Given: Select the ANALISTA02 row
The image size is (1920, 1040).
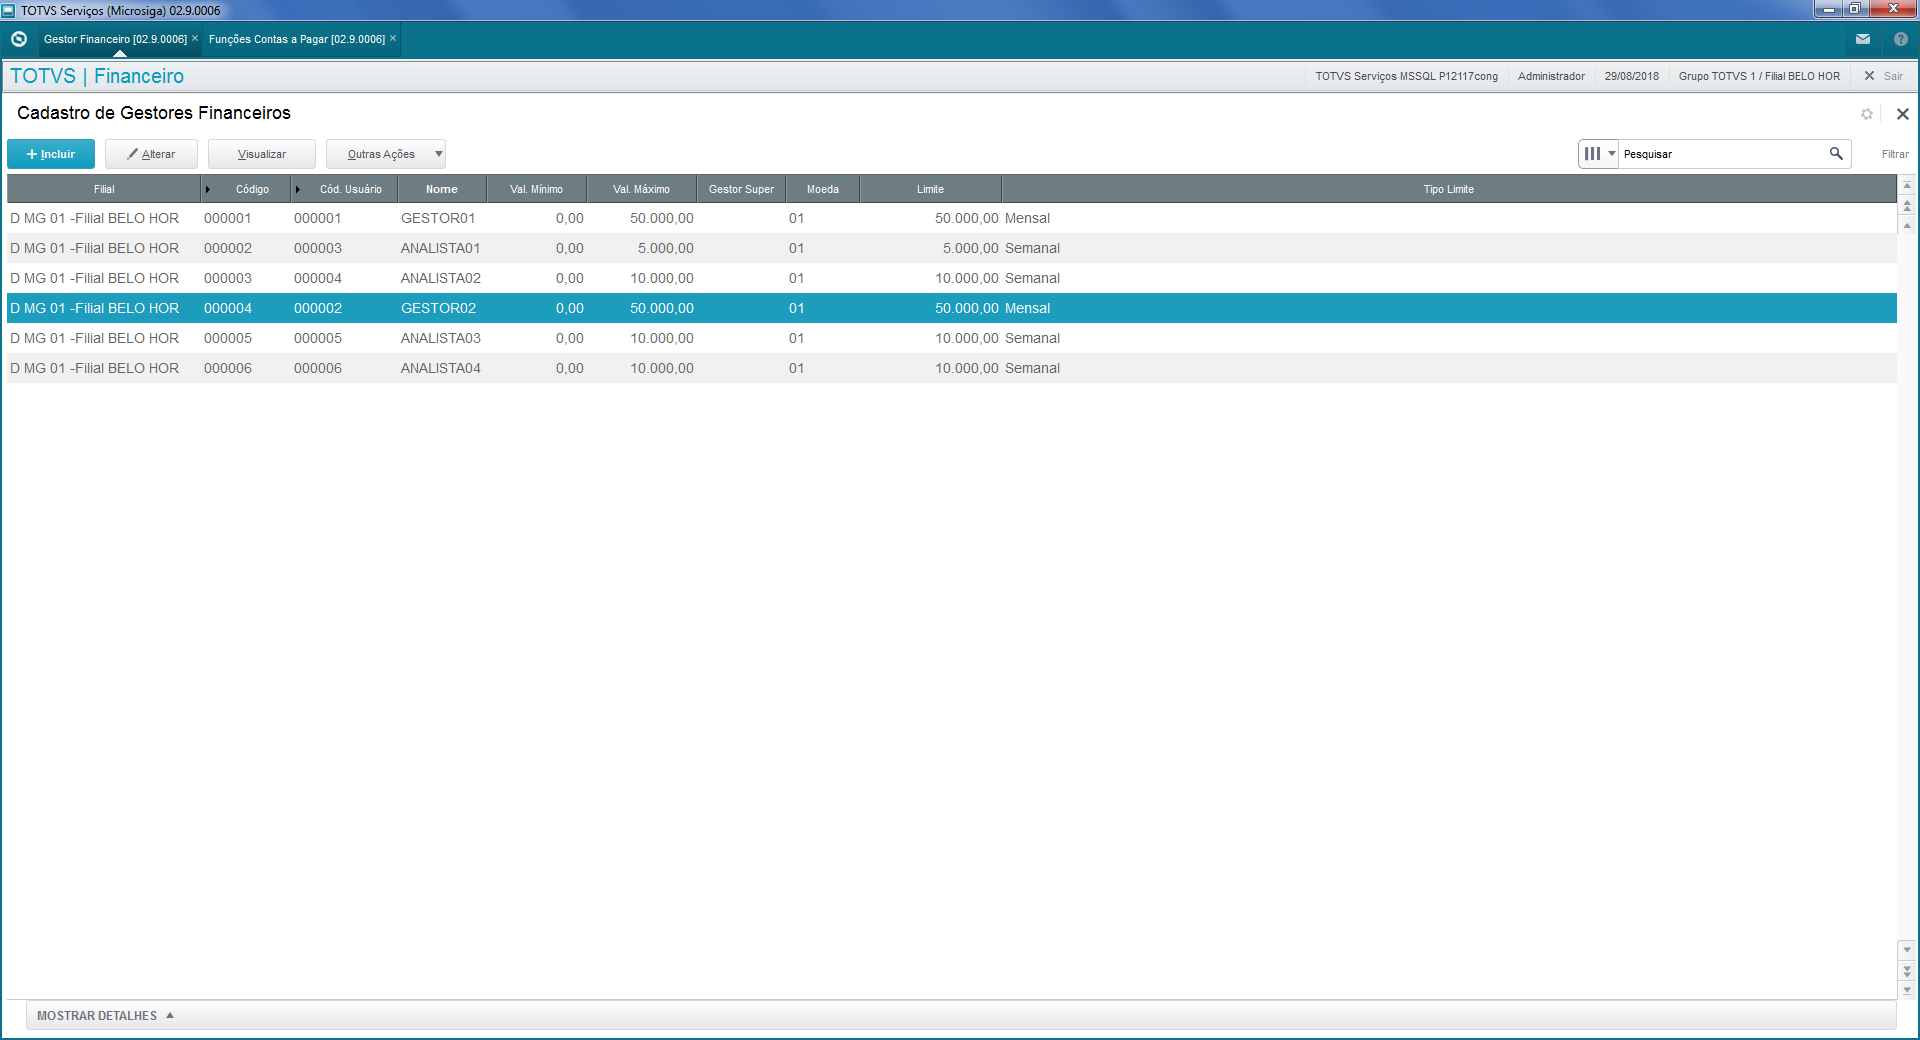Looking at the screenshot, I should 951,278.
